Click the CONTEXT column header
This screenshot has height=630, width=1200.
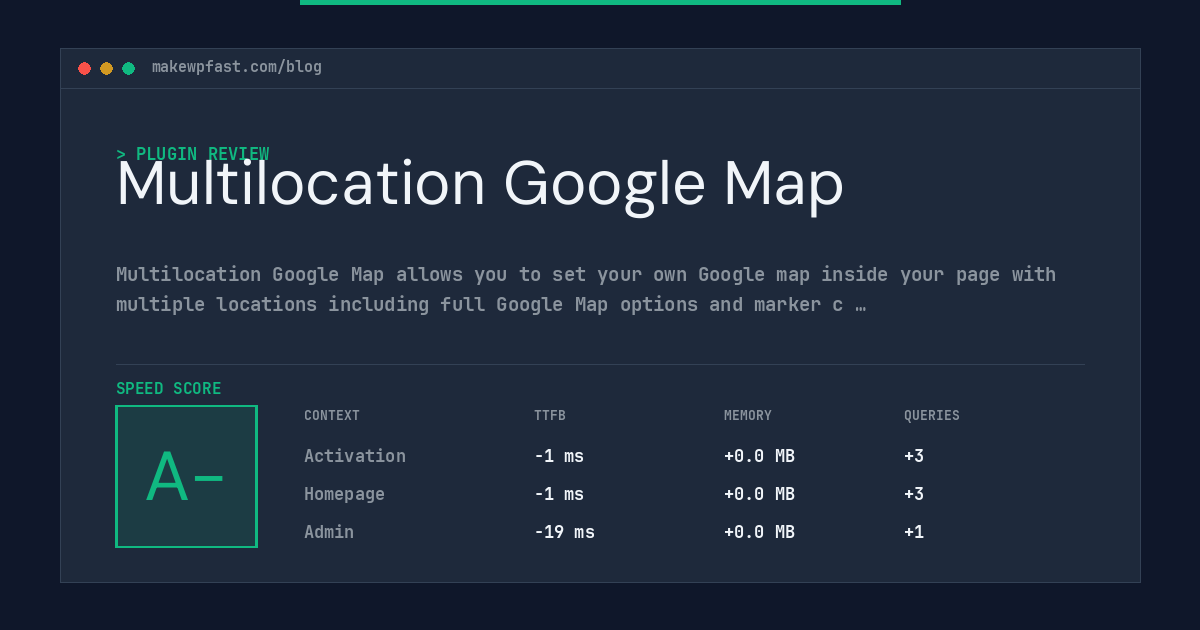tap(332, 415)
